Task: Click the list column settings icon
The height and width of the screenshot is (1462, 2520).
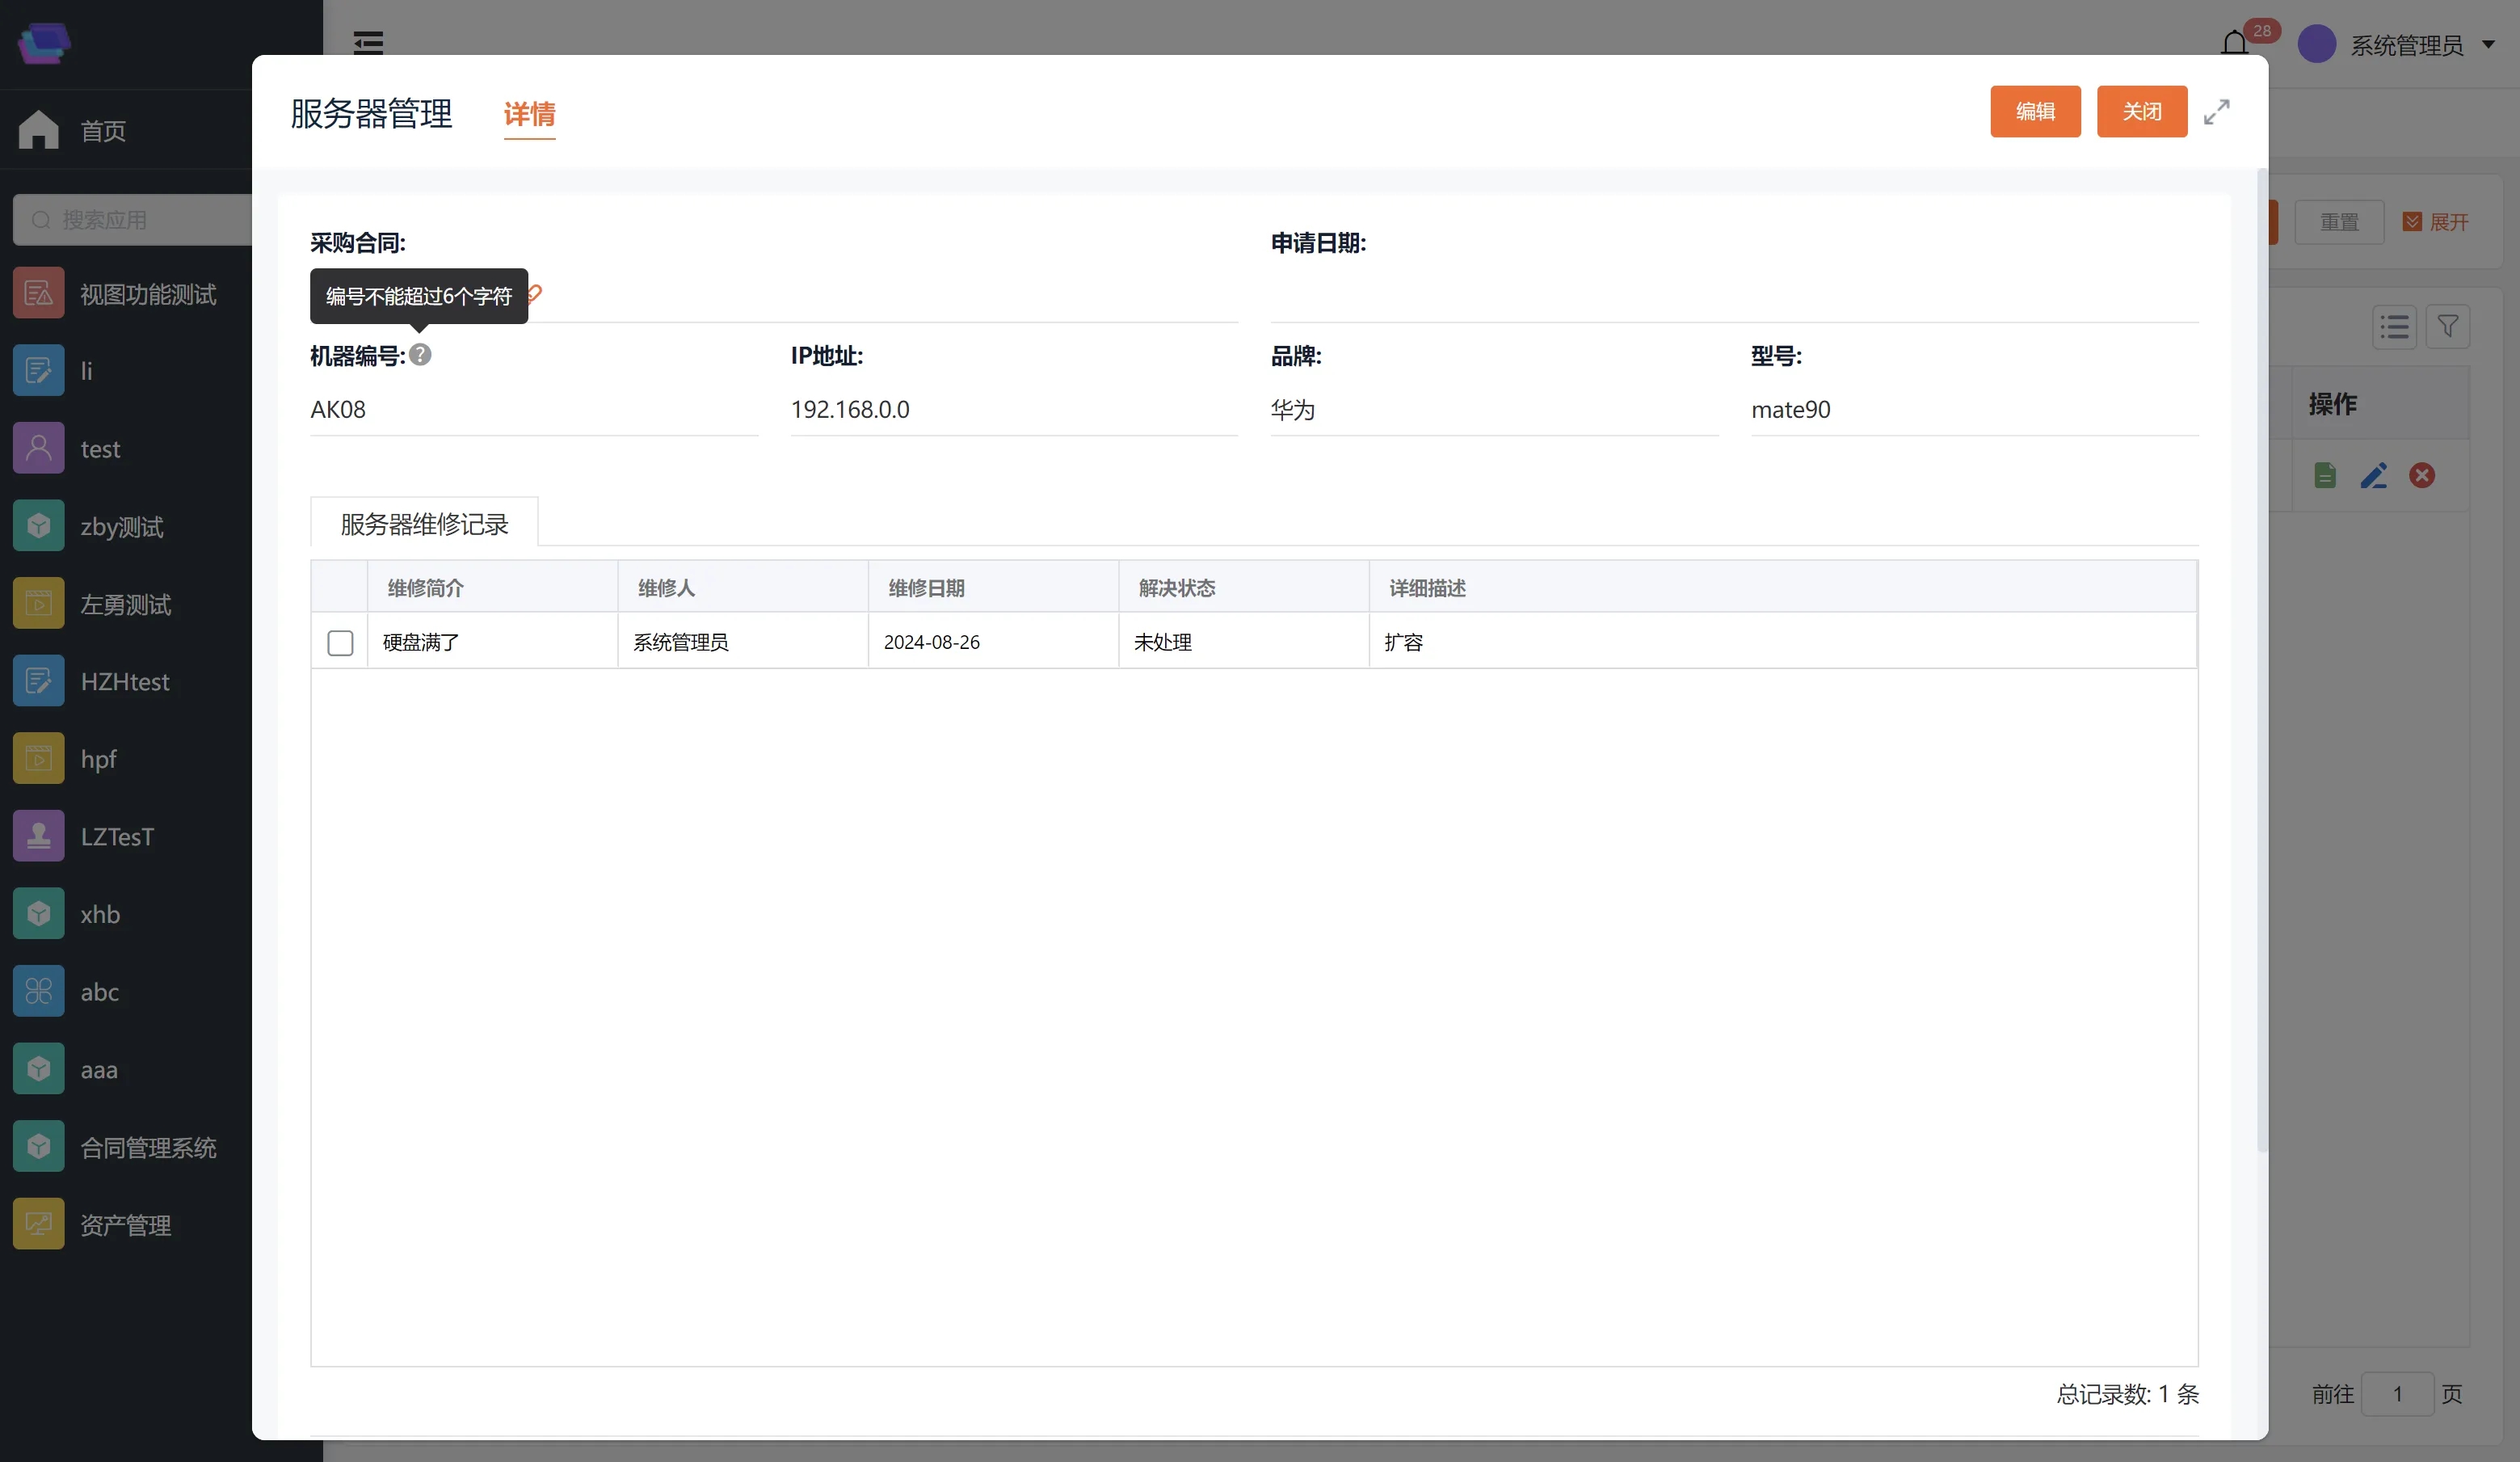Action: pyautogui.click(x=2394, y=327)
